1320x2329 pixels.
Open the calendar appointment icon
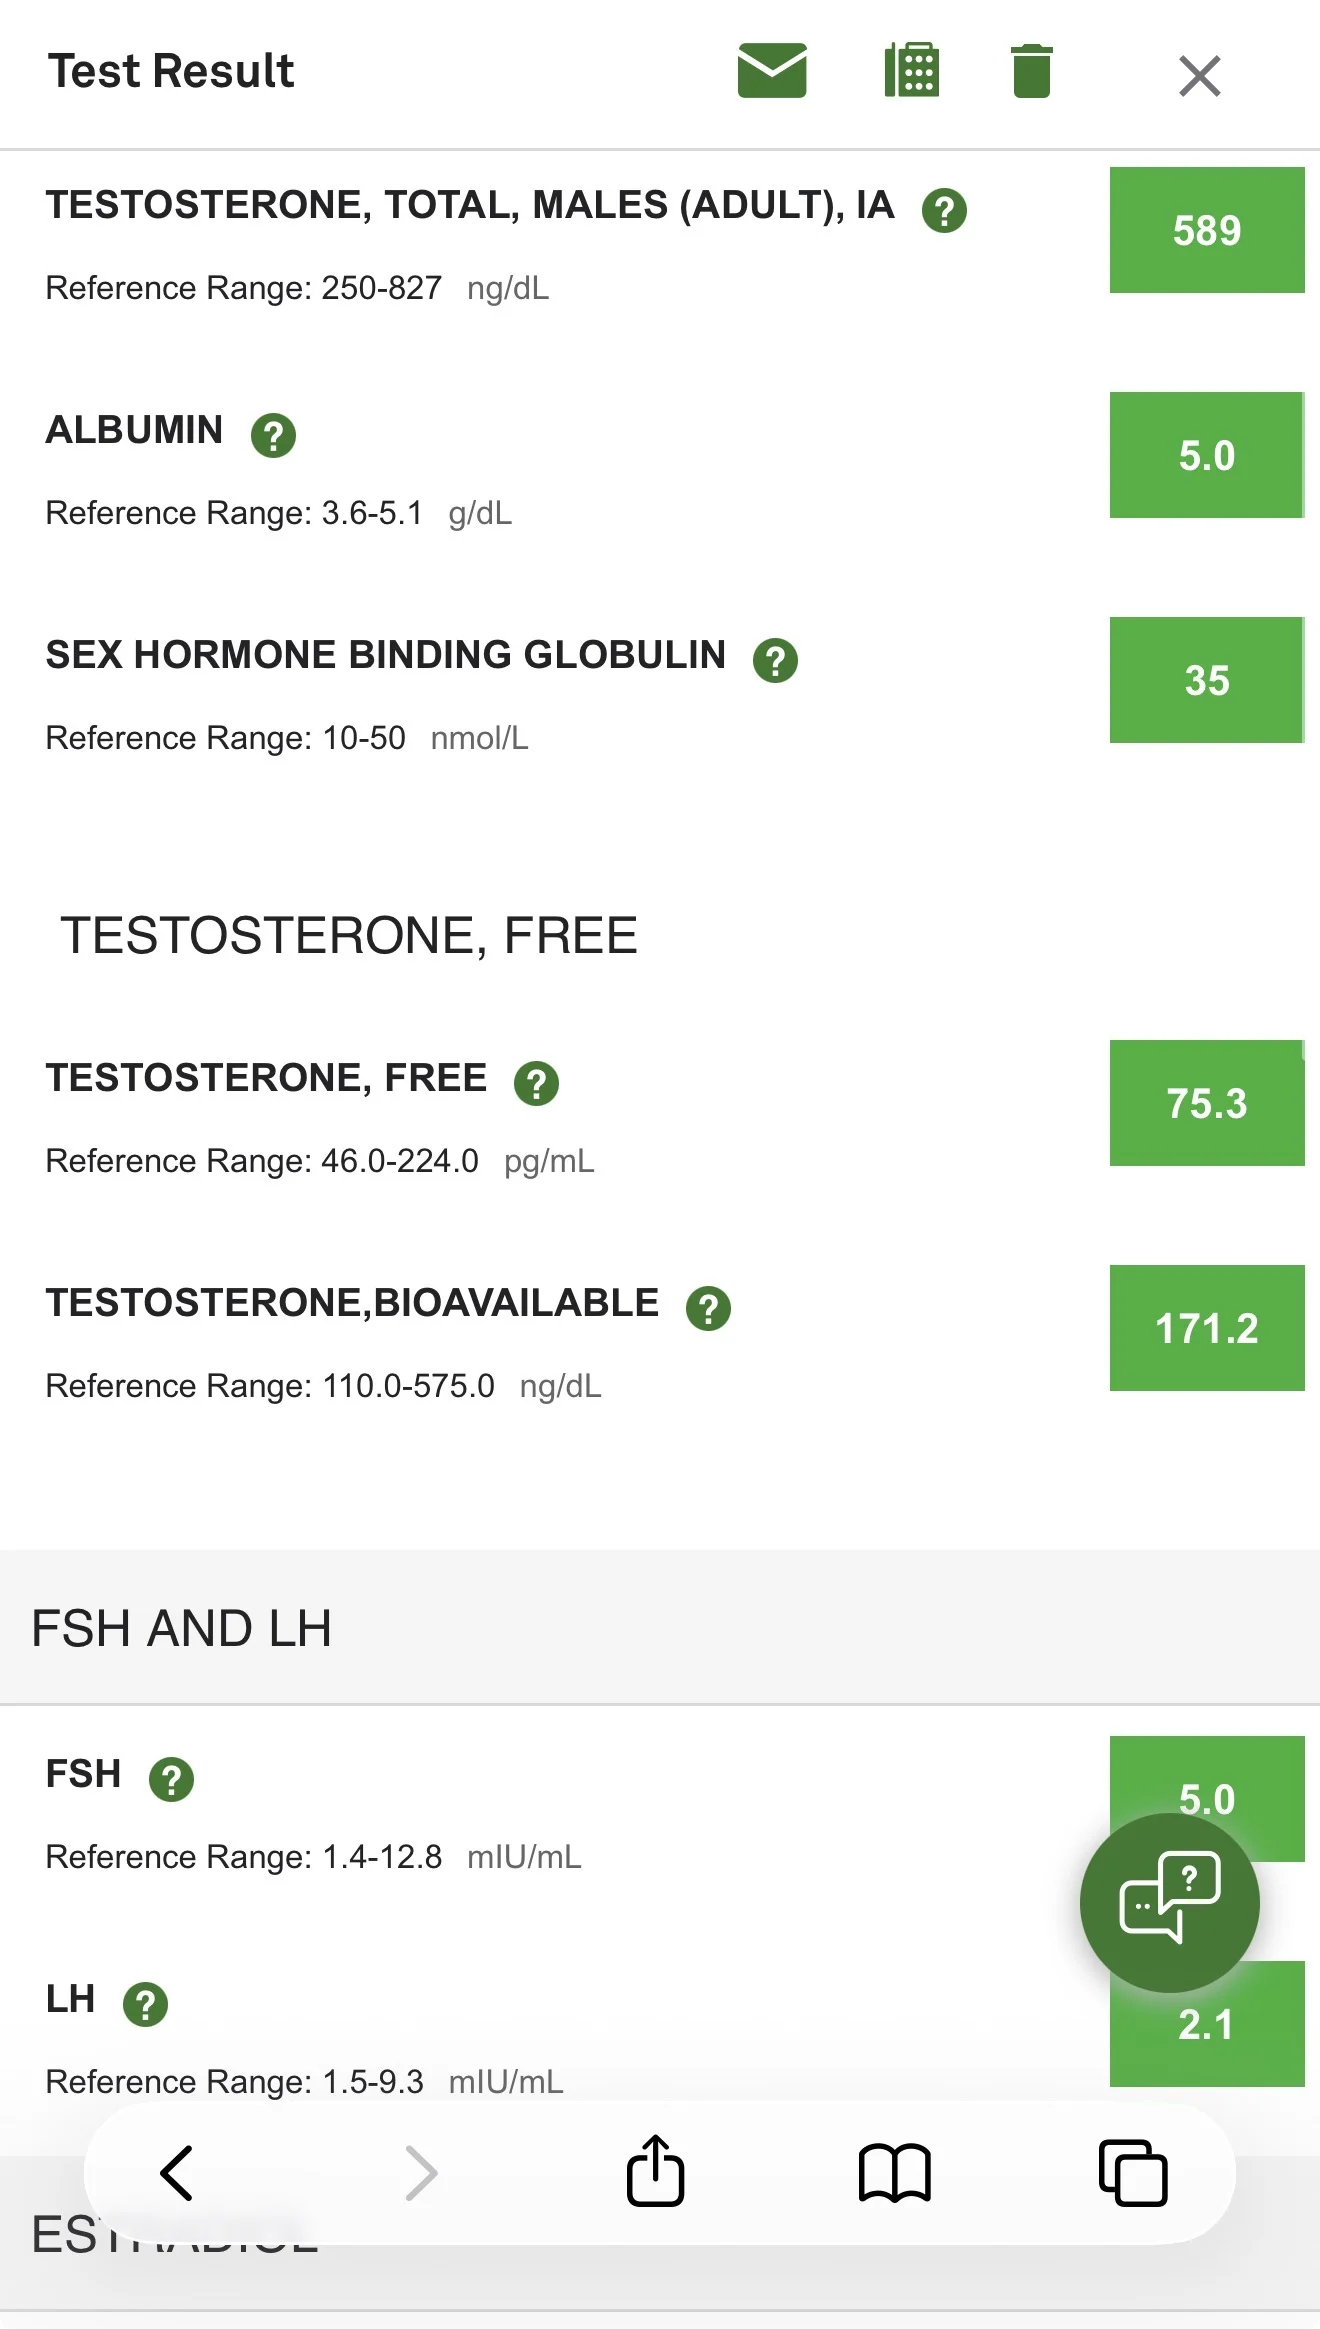click(911, 71)
